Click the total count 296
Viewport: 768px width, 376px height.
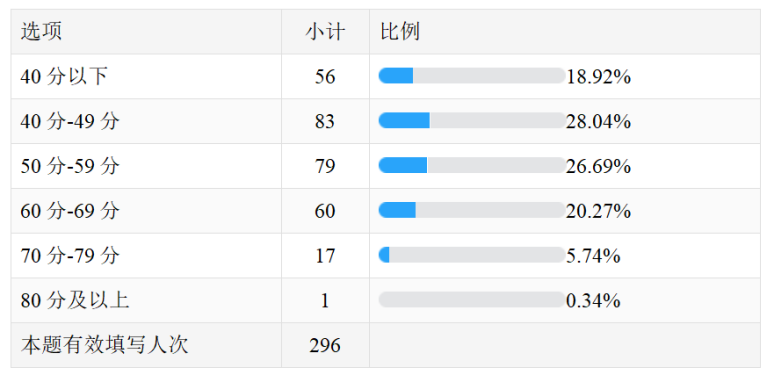(325, 346)
